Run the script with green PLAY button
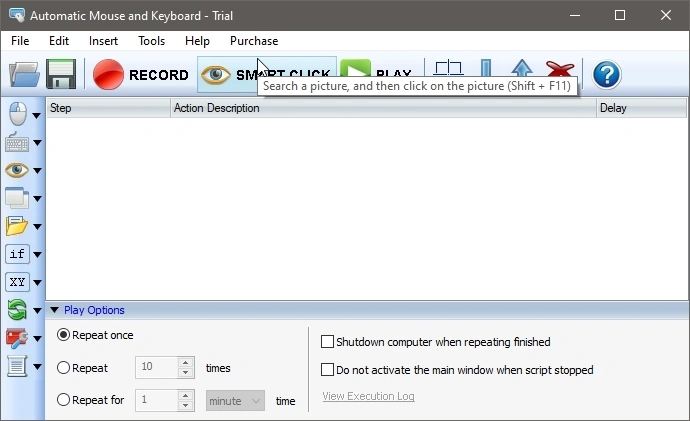690x421 pixels. pos(376,69)
